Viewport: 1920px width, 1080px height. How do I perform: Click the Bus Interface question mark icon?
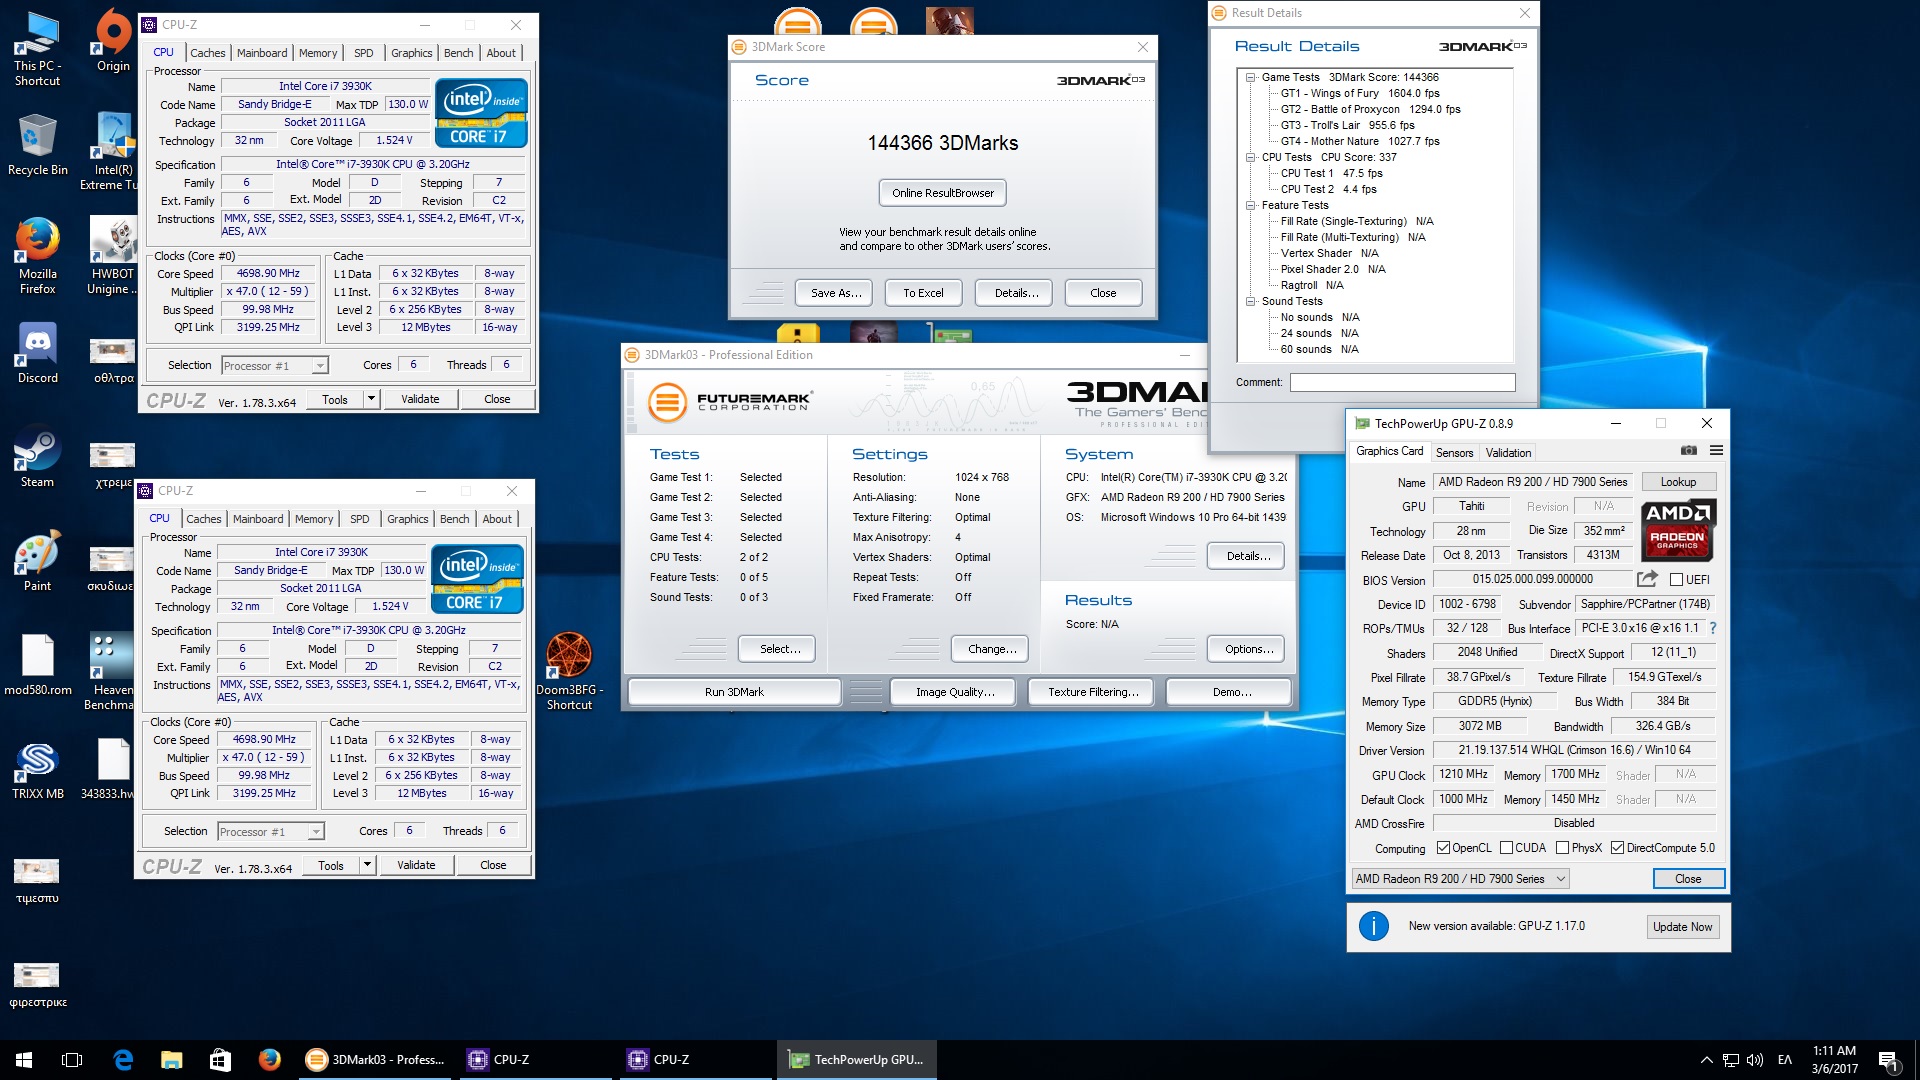pos(1712,628)
